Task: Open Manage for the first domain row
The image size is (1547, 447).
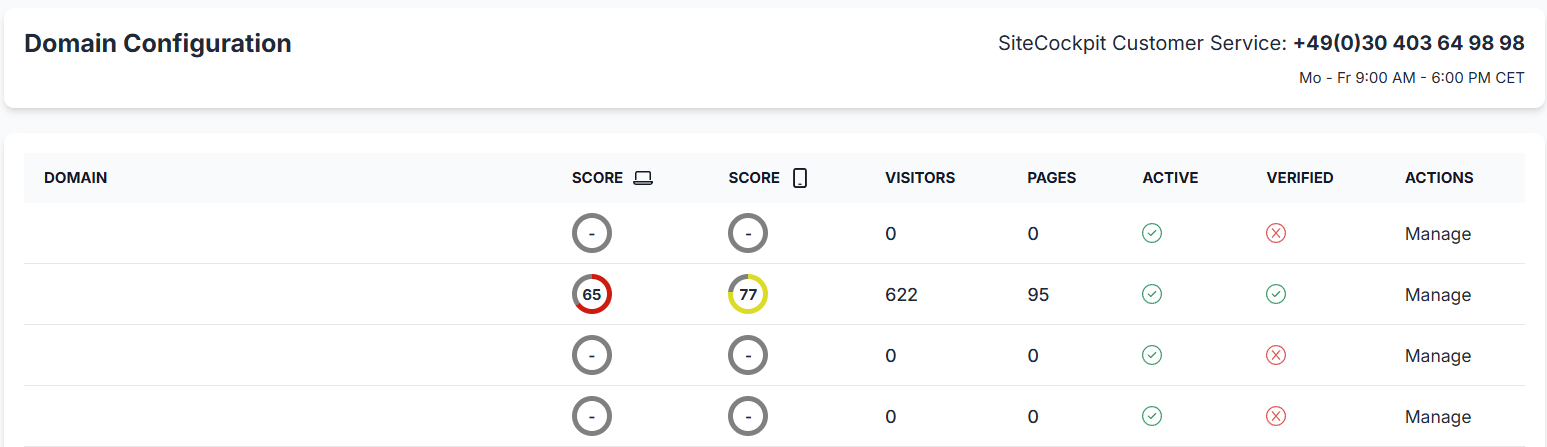Action: pyautogui.click(x=1437, y=234)
